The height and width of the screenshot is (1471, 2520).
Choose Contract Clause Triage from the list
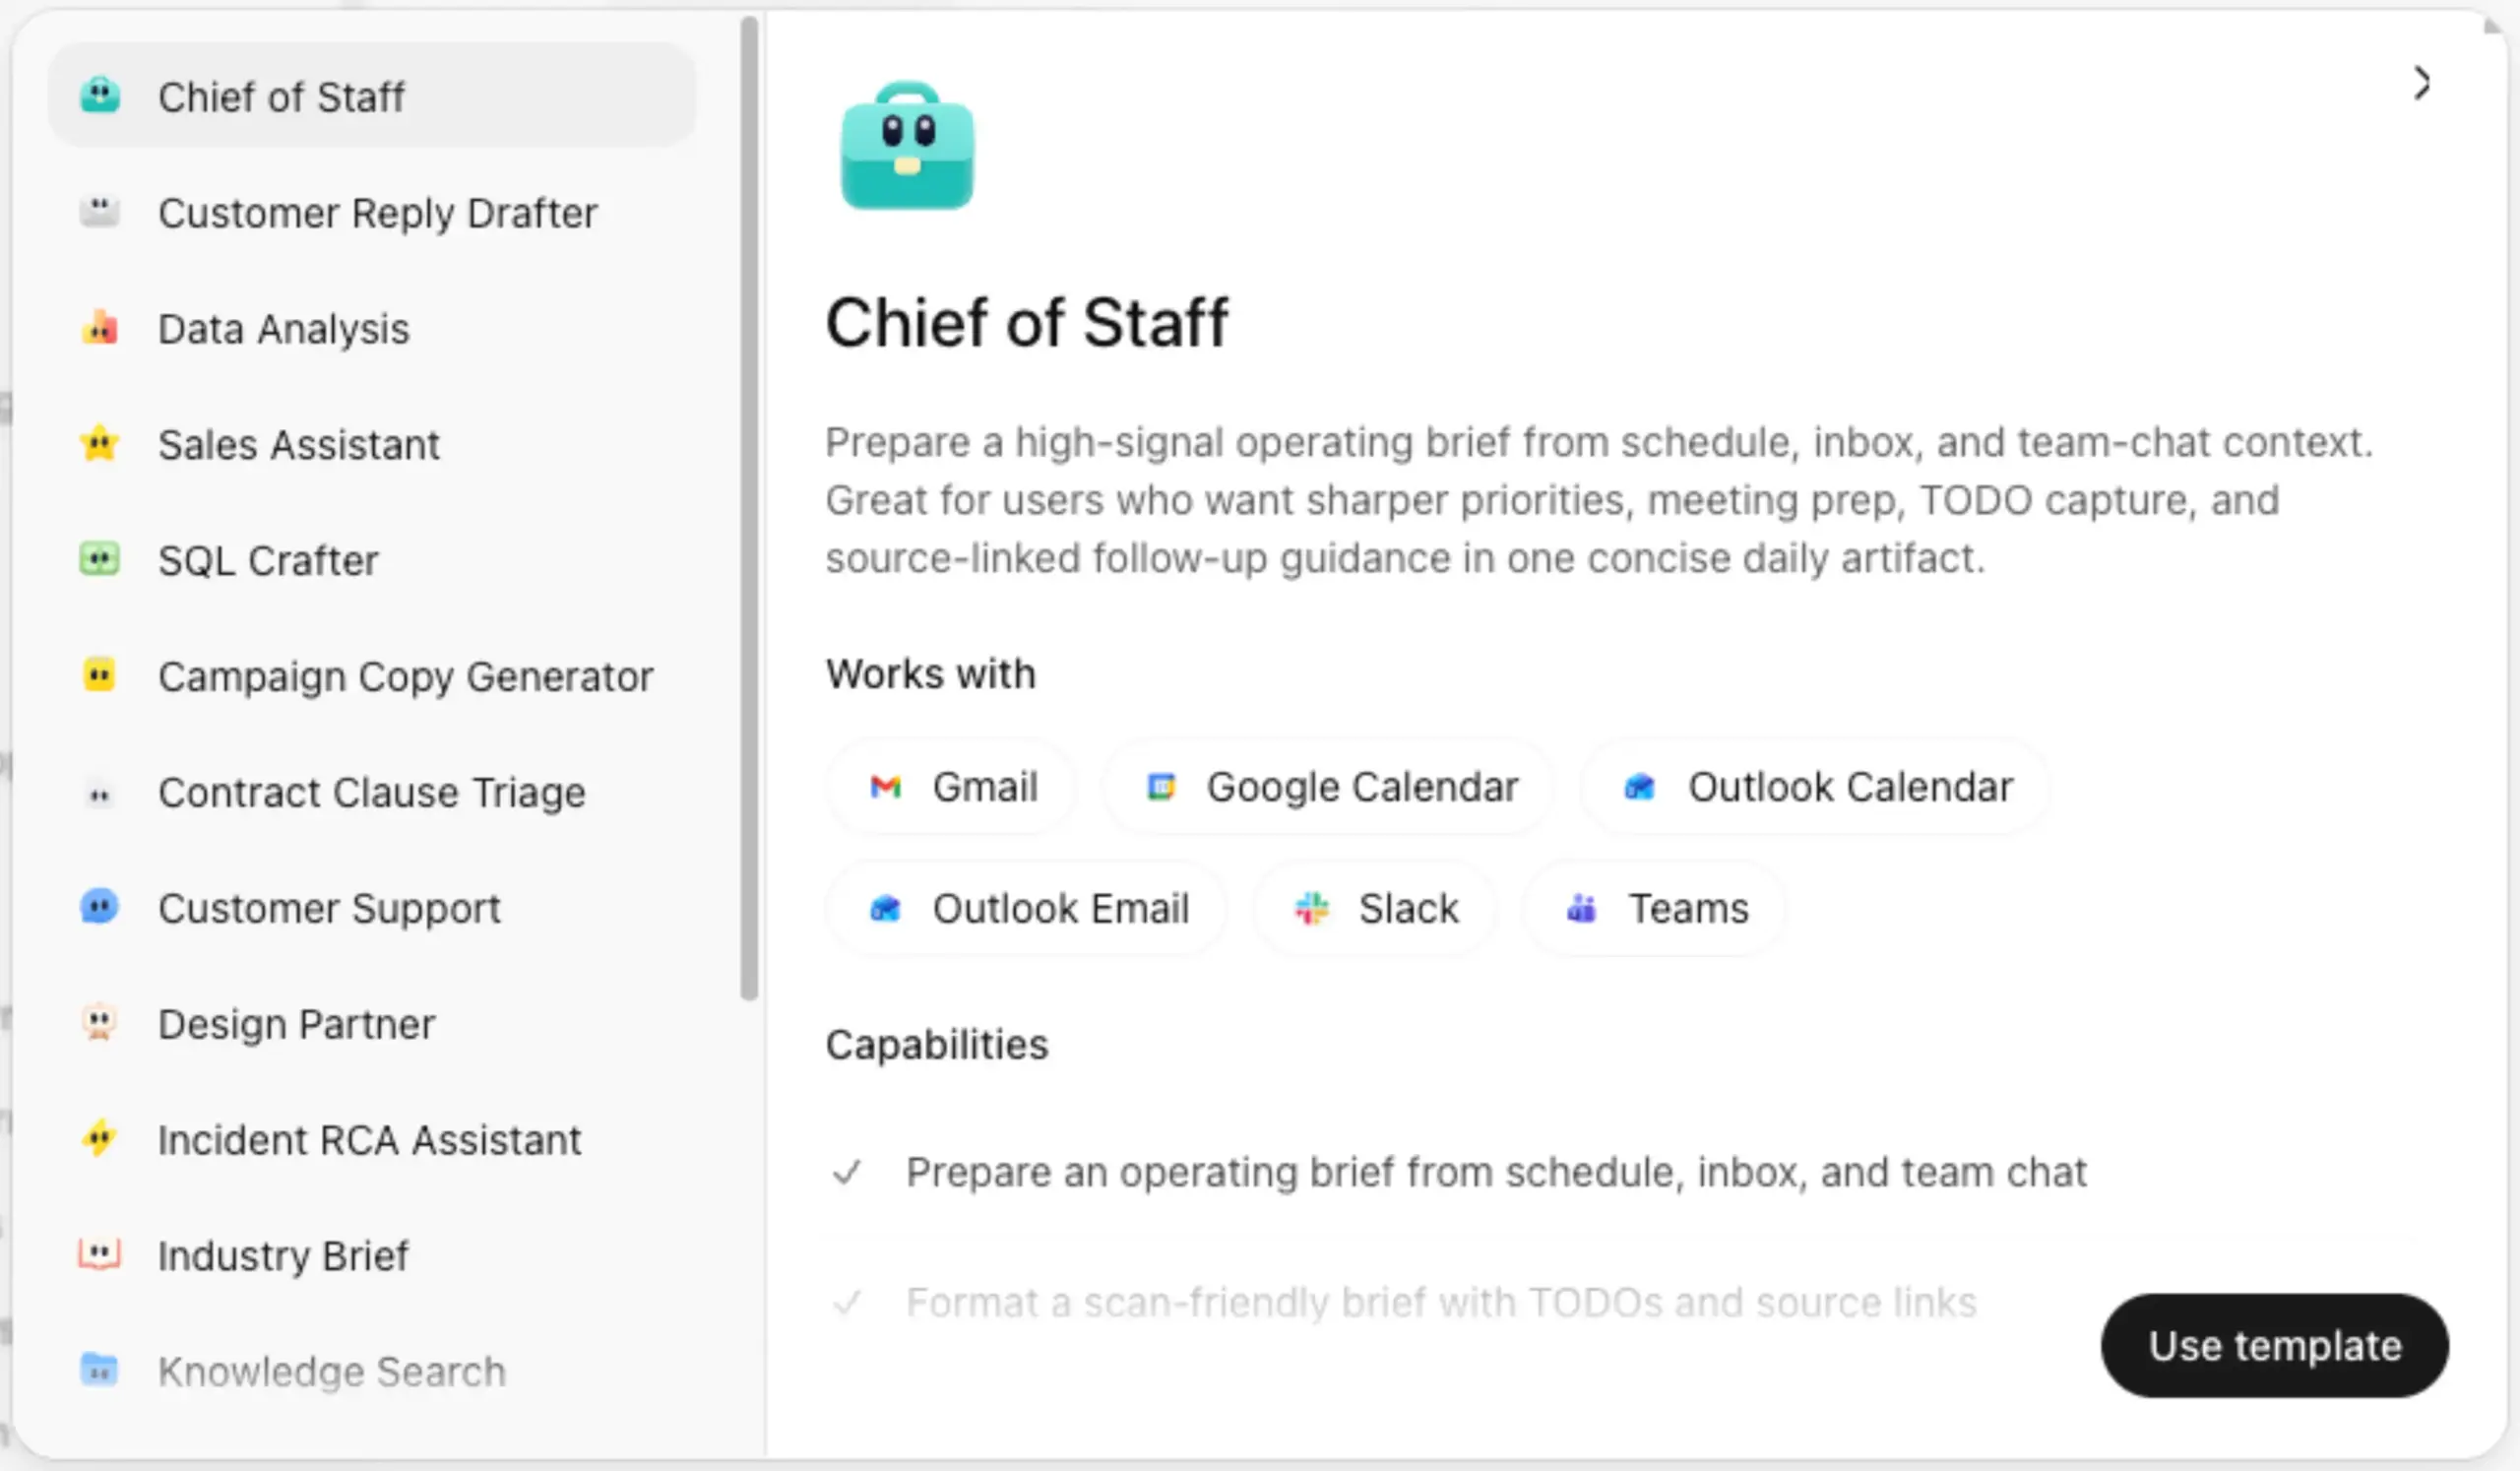coord(371,793)
